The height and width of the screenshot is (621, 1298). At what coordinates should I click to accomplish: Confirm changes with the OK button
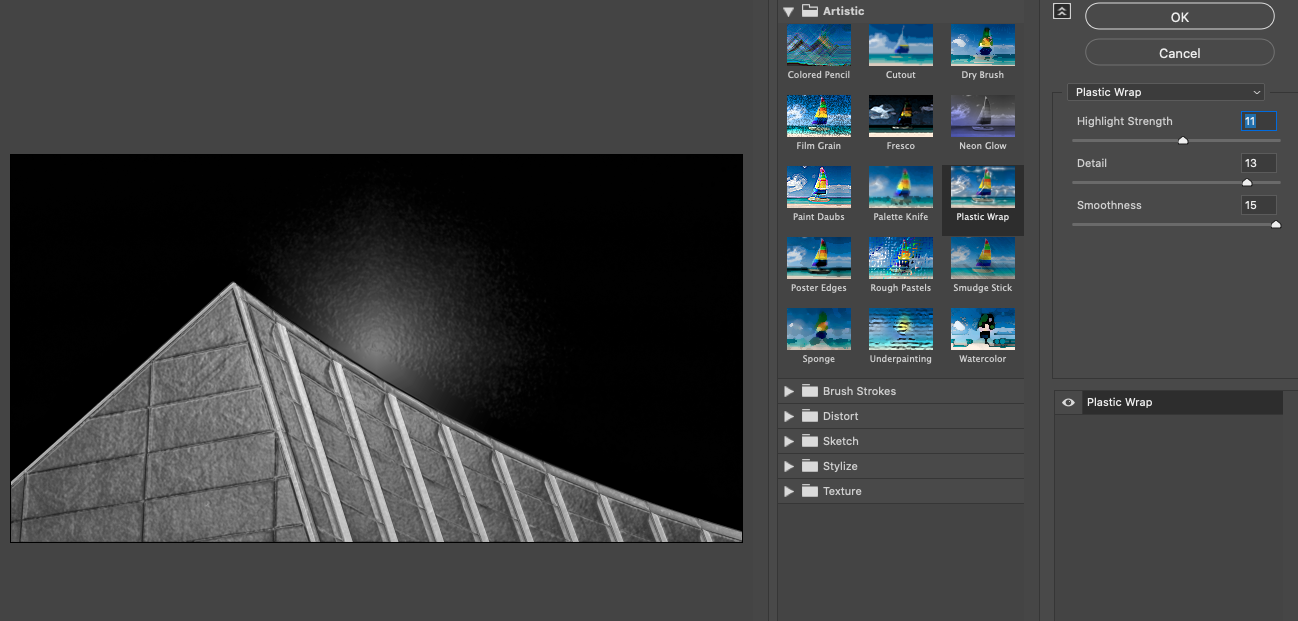tap(1179, 16)
